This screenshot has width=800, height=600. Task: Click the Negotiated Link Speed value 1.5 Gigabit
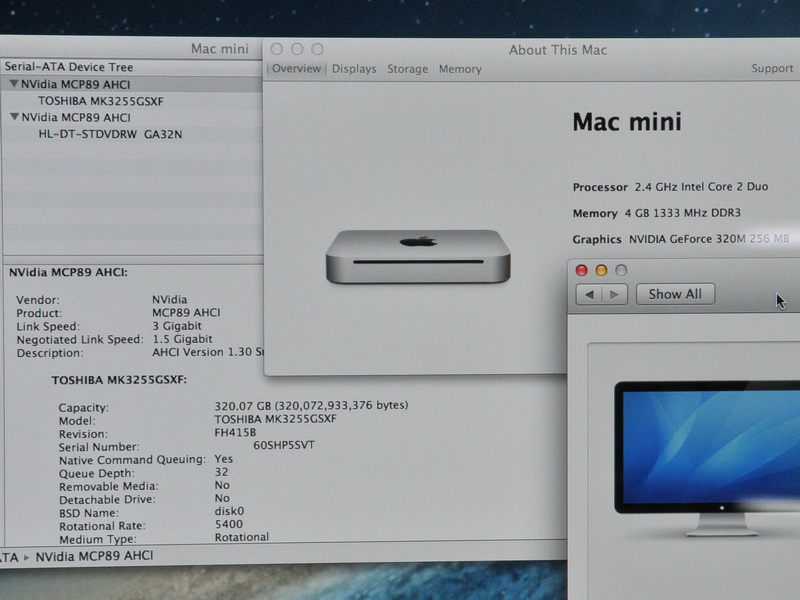182,339
